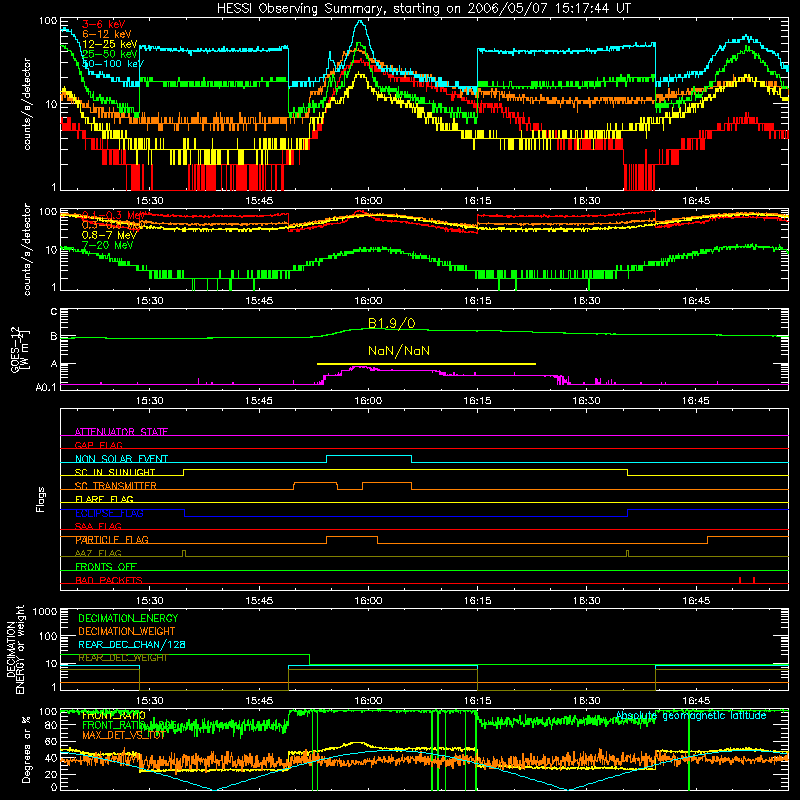Click the DECIMATION ENERGY or weight axis label
The image size is (800, 800).
[x=15, y=649]
